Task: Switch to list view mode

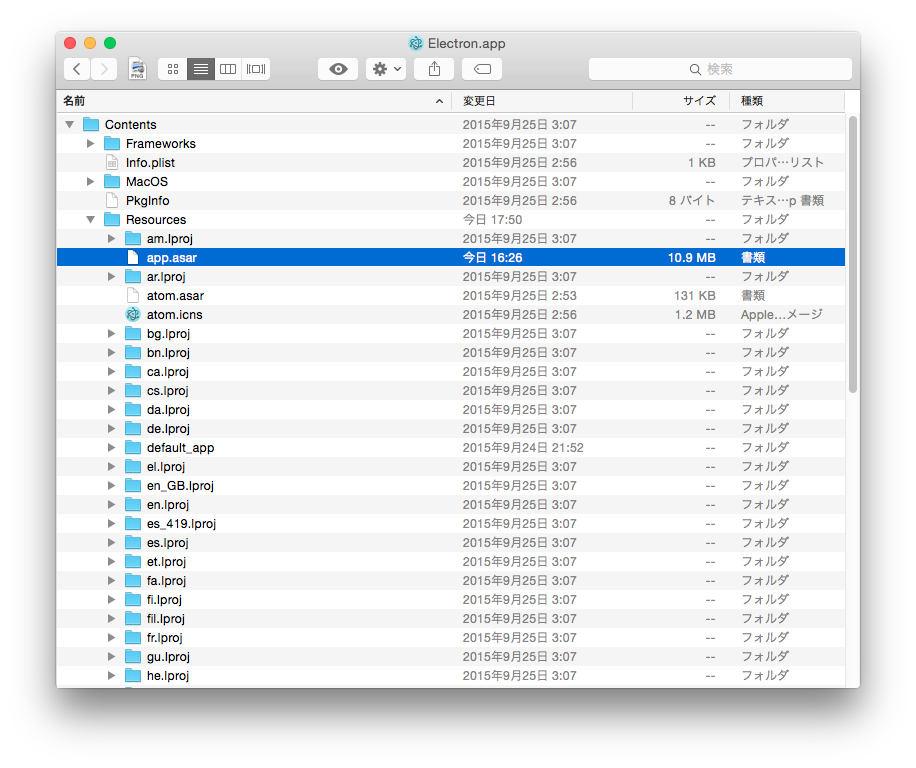Action: [x=200, y=69]
